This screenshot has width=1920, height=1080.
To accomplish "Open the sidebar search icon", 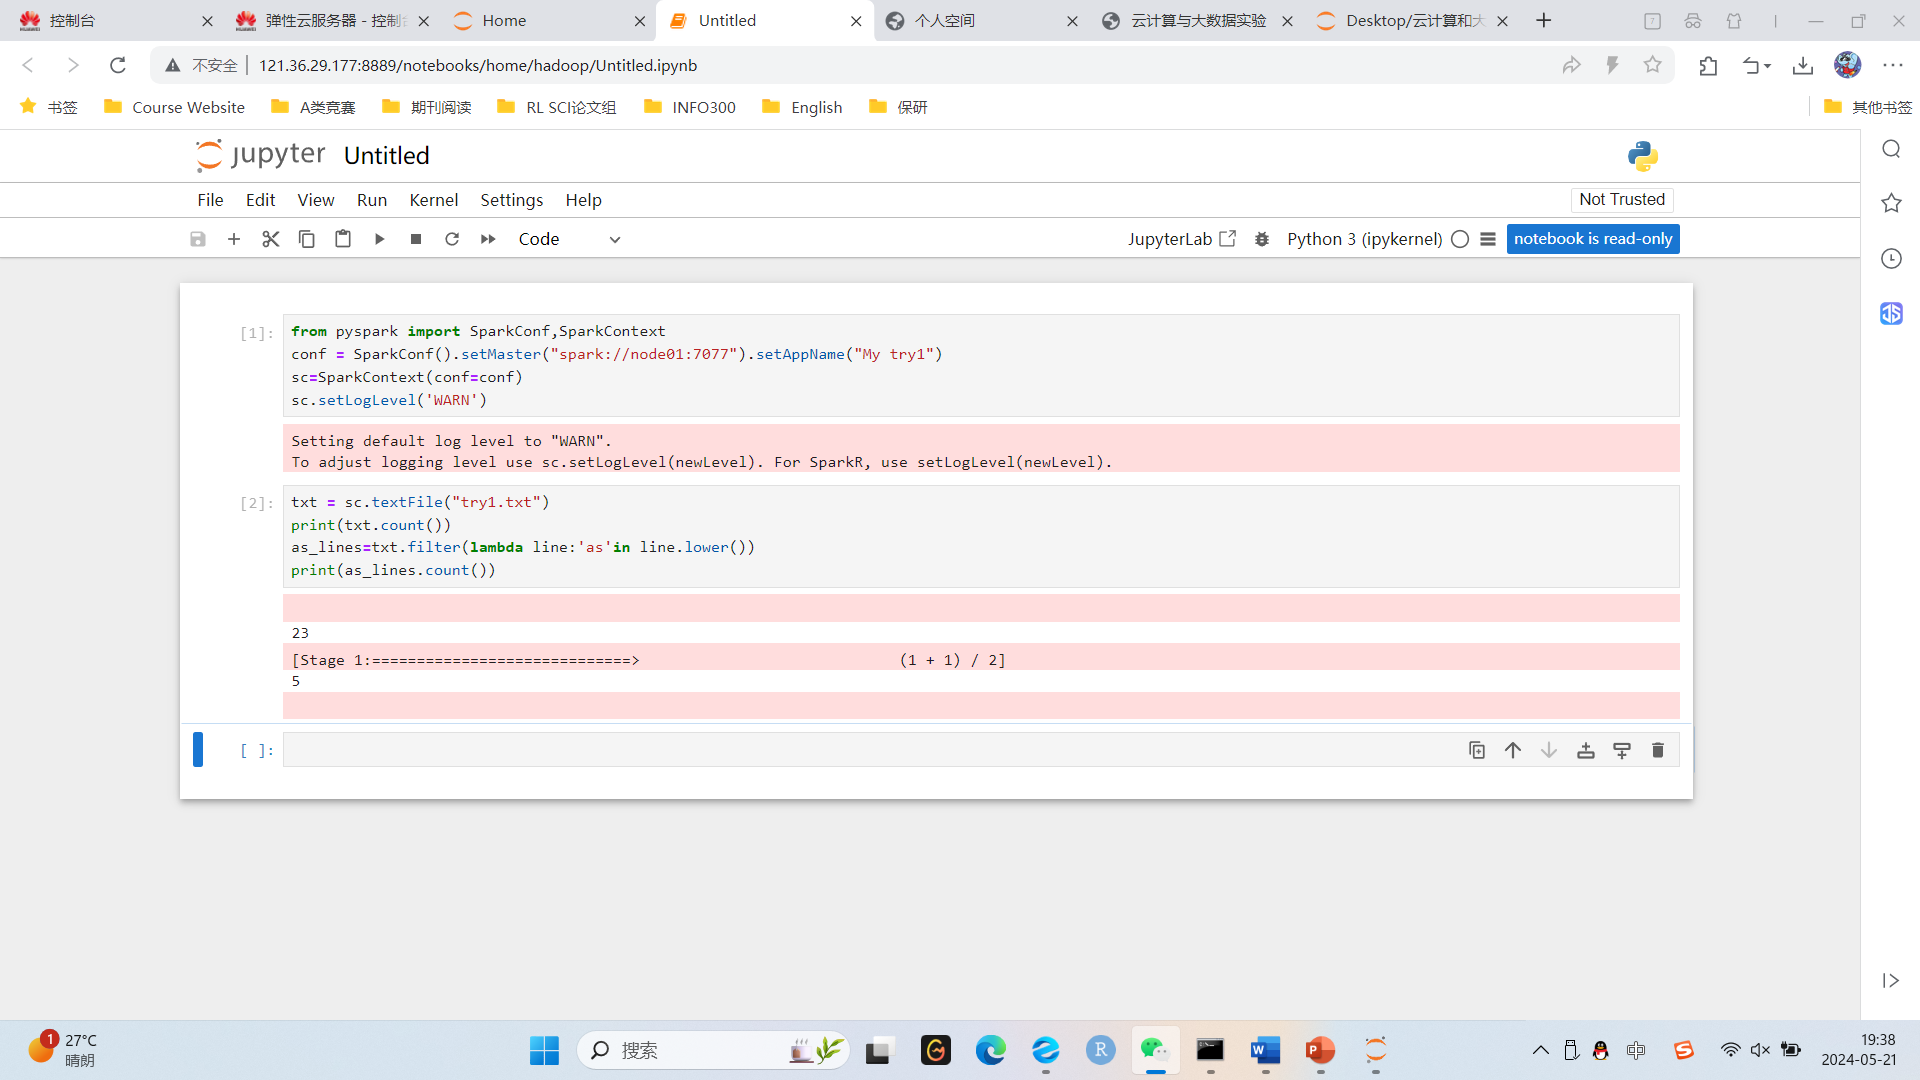I will [1891, 149].
